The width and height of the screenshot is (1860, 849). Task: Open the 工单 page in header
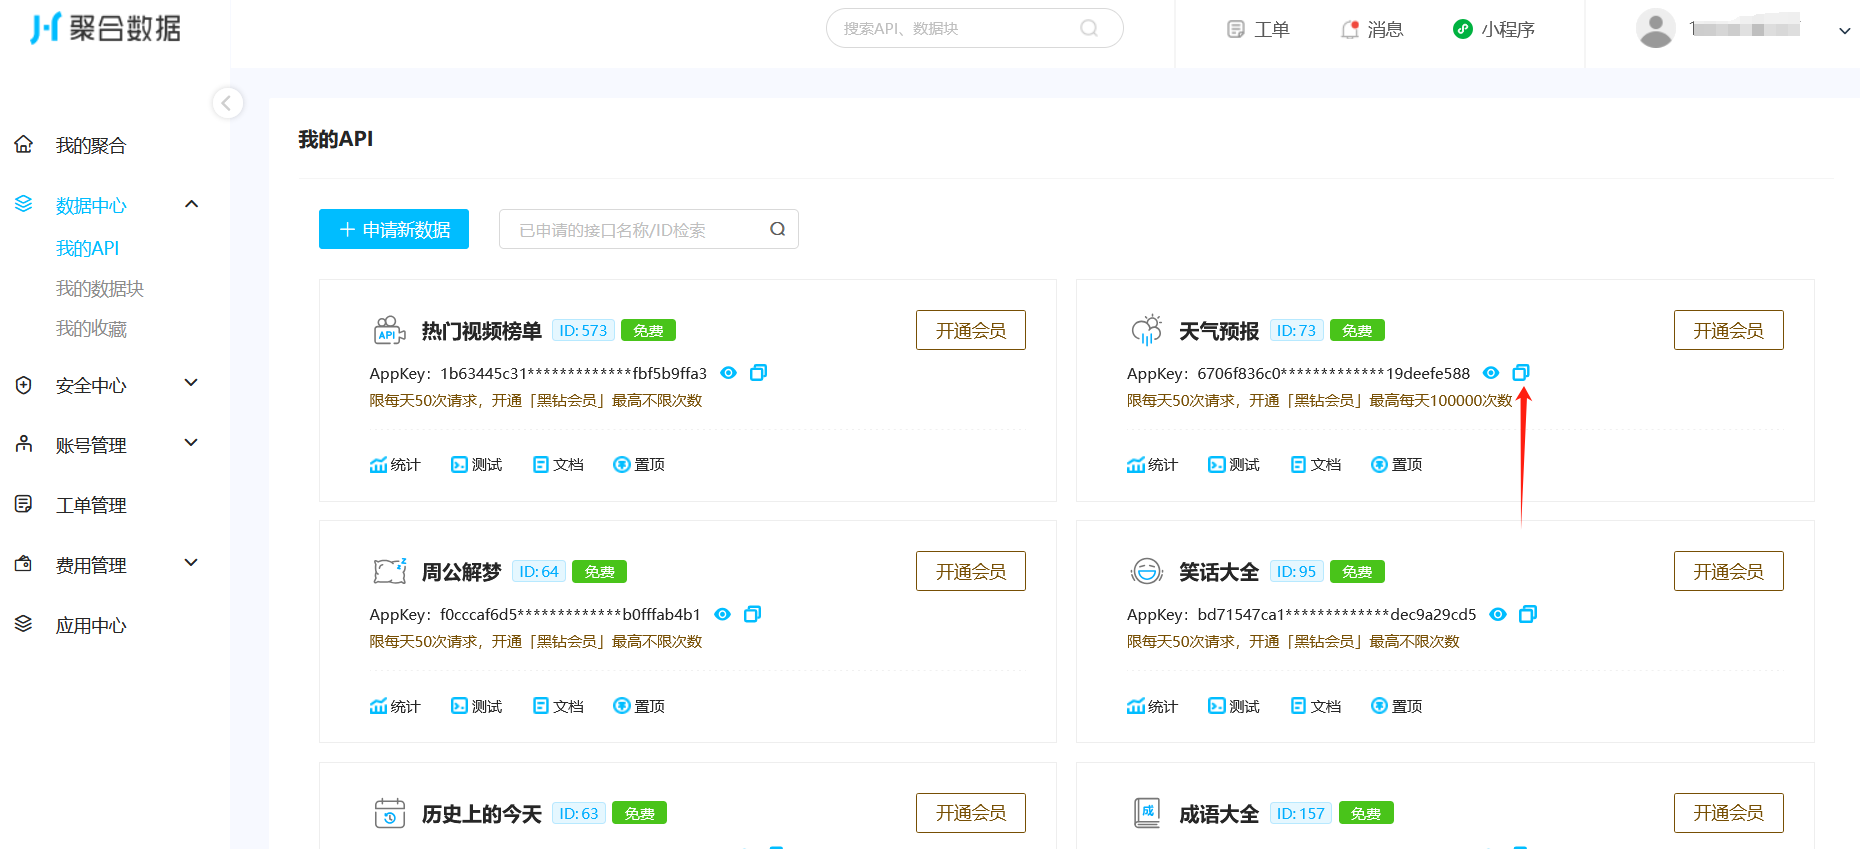pyautogui.click(x=1258, y=29)
